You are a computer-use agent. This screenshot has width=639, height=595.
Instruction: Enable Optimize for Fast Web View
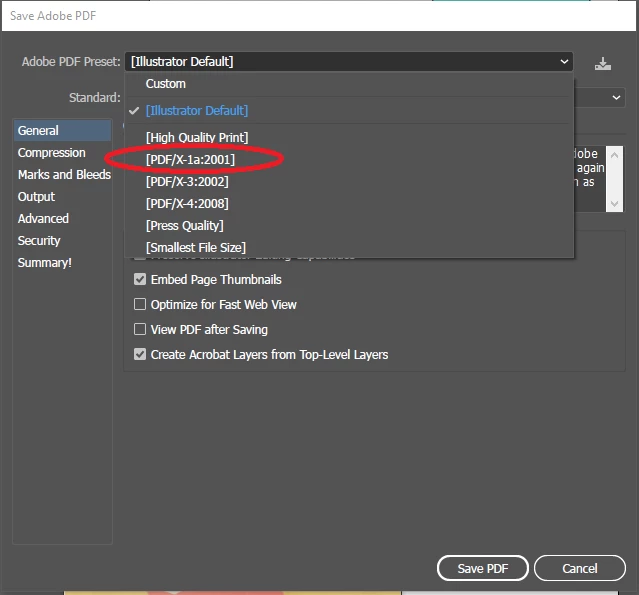pyautogui.click(x=140, y=304)
